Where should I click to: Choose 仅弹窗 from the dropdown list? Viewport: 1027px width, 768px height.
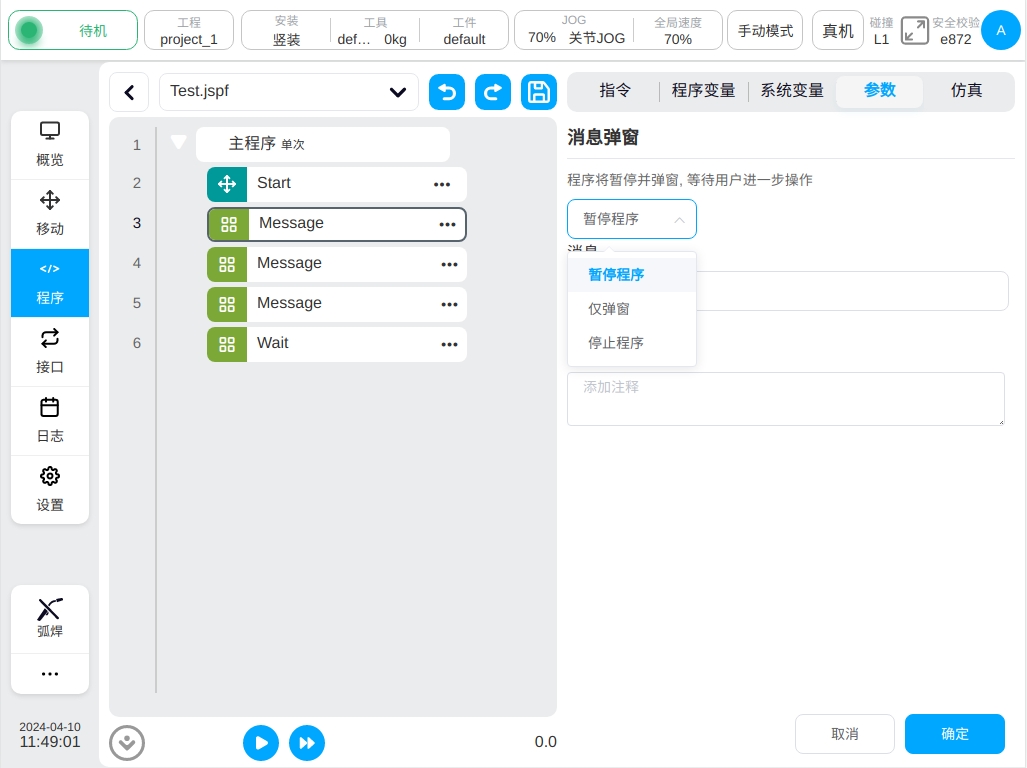609,309
